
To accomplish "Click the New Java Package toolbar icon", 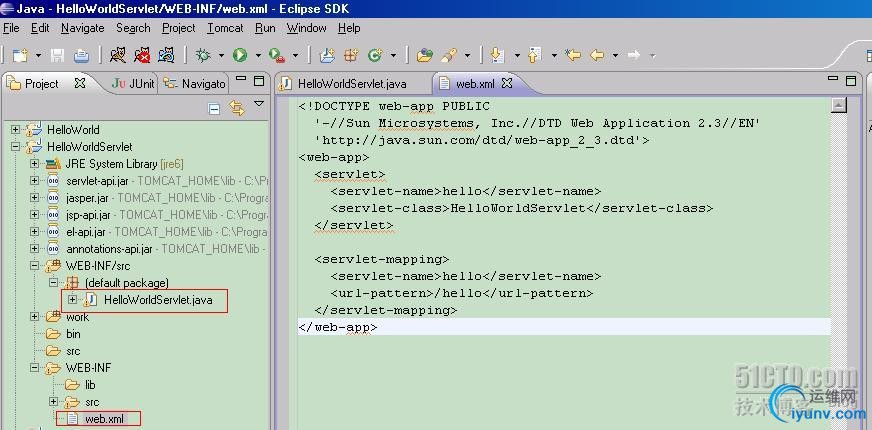I will tap(351, 55).
